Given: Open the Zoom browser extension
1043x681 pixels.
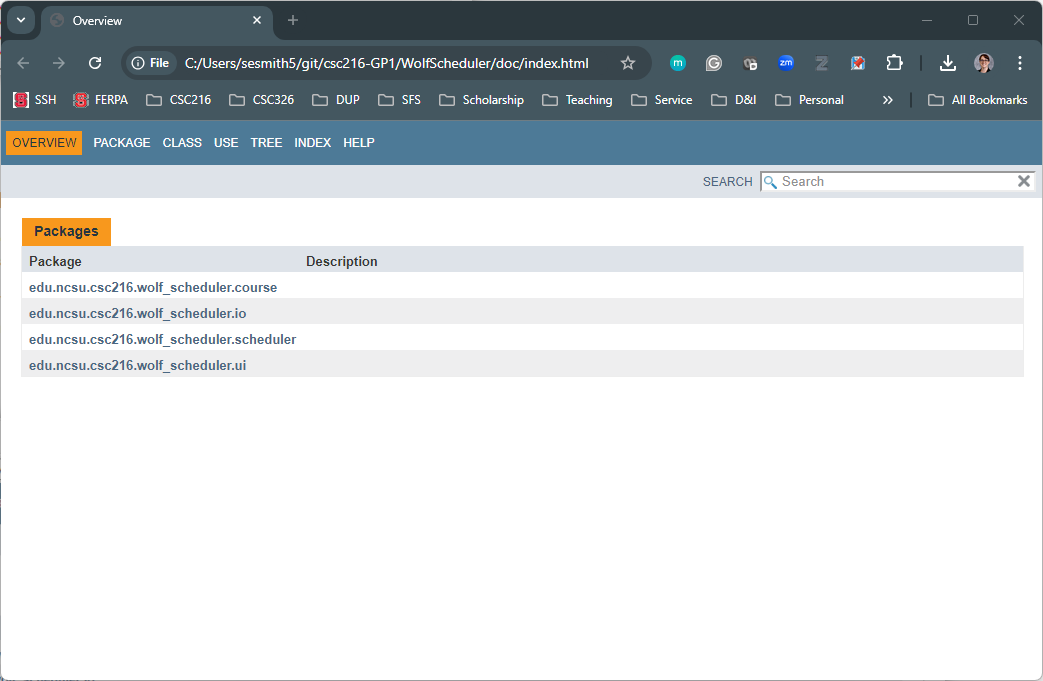Looking at the screenshot, I should [786, 62].
